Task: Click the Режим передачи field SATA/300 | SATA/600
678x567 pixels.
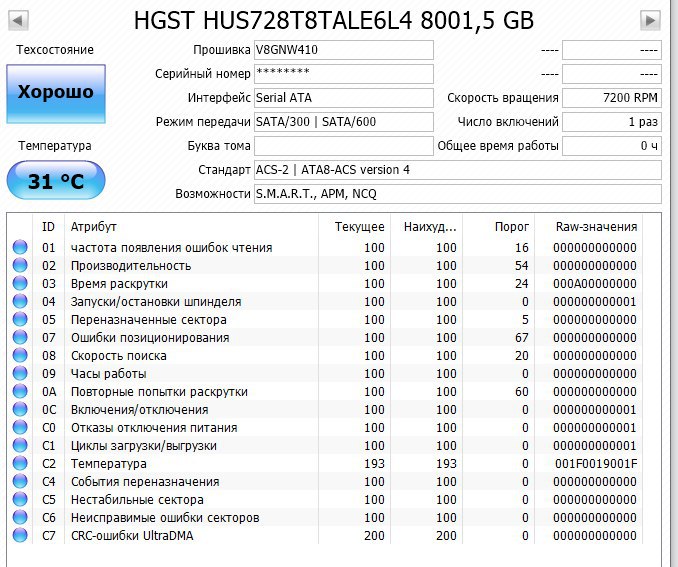Action: coord(344,122)
